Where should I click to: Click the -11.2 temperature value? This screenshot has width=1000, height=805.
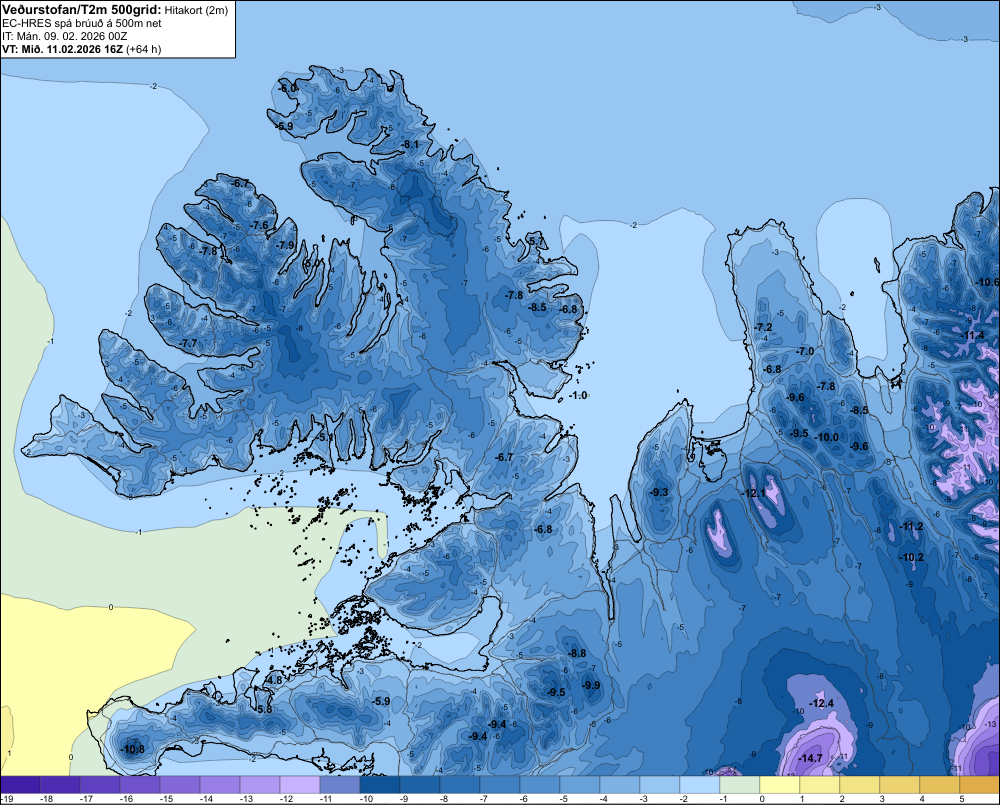pyautogui.click(x=911, y=527)
